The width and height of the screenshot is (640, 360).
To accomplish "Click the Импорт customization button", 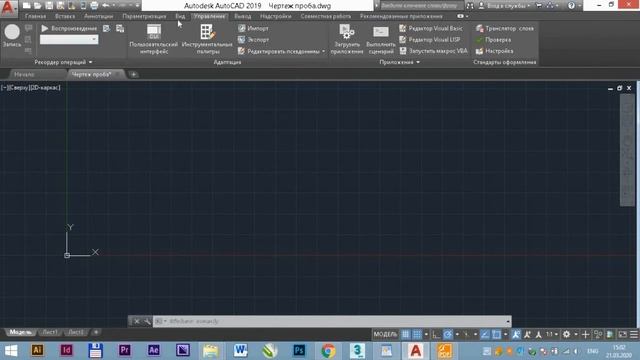I will (253, 28).
